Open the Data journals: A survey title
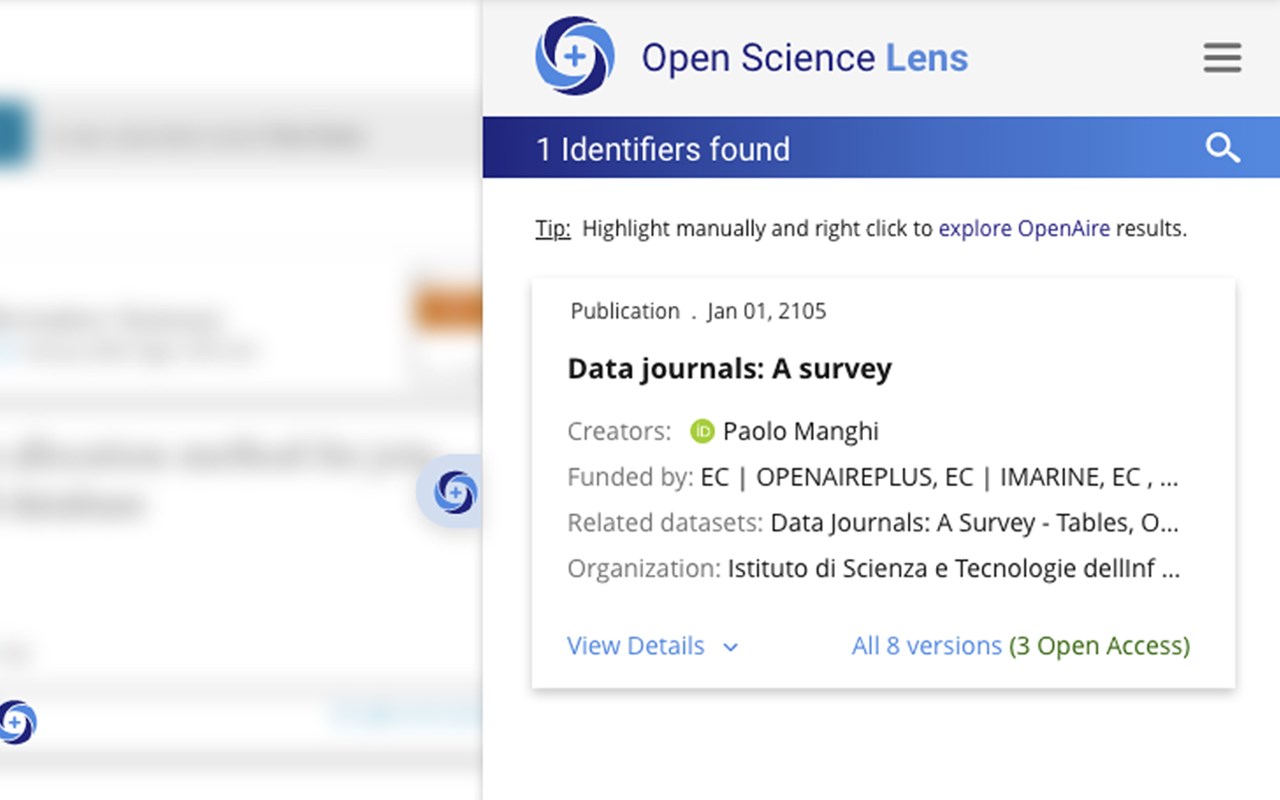The height and width of the screenshot is (800, 1280). (729, 368)
